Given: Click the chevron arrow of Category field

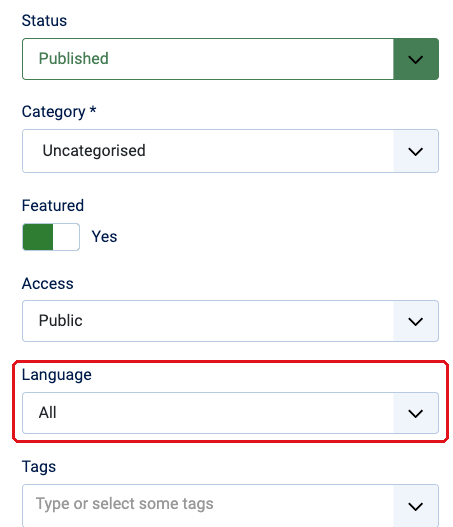Looking at the screenshot, I should (x=416, y=151).
